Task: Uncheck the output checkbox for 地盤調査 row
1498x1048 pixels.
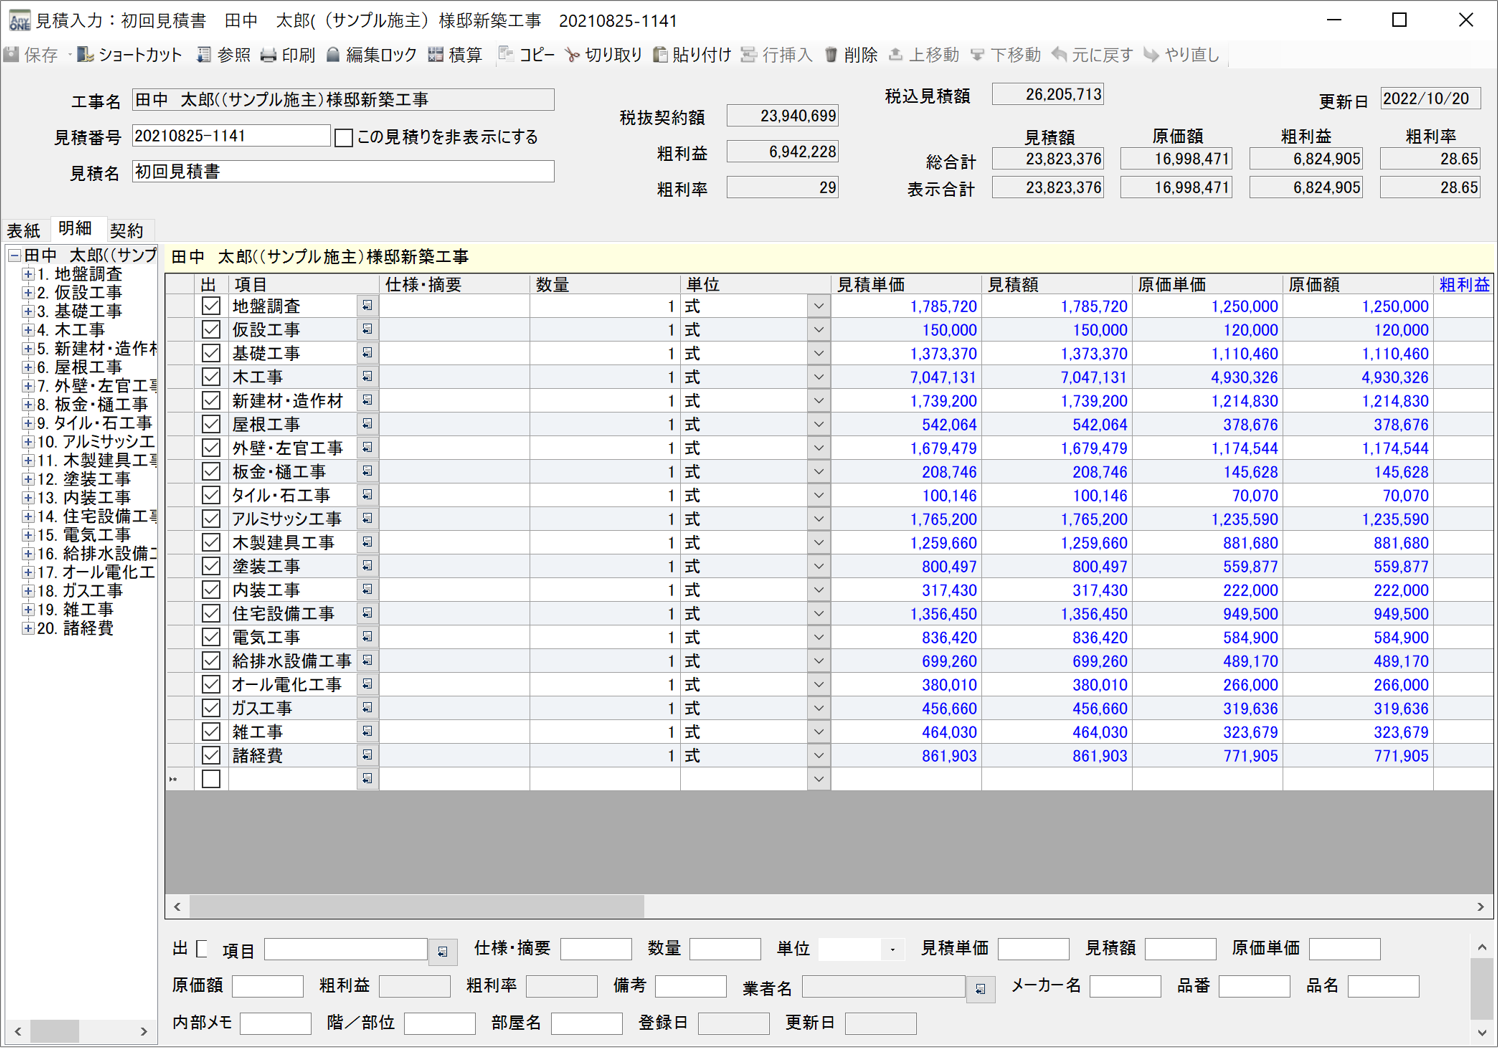Action: [x=211, y=306]
